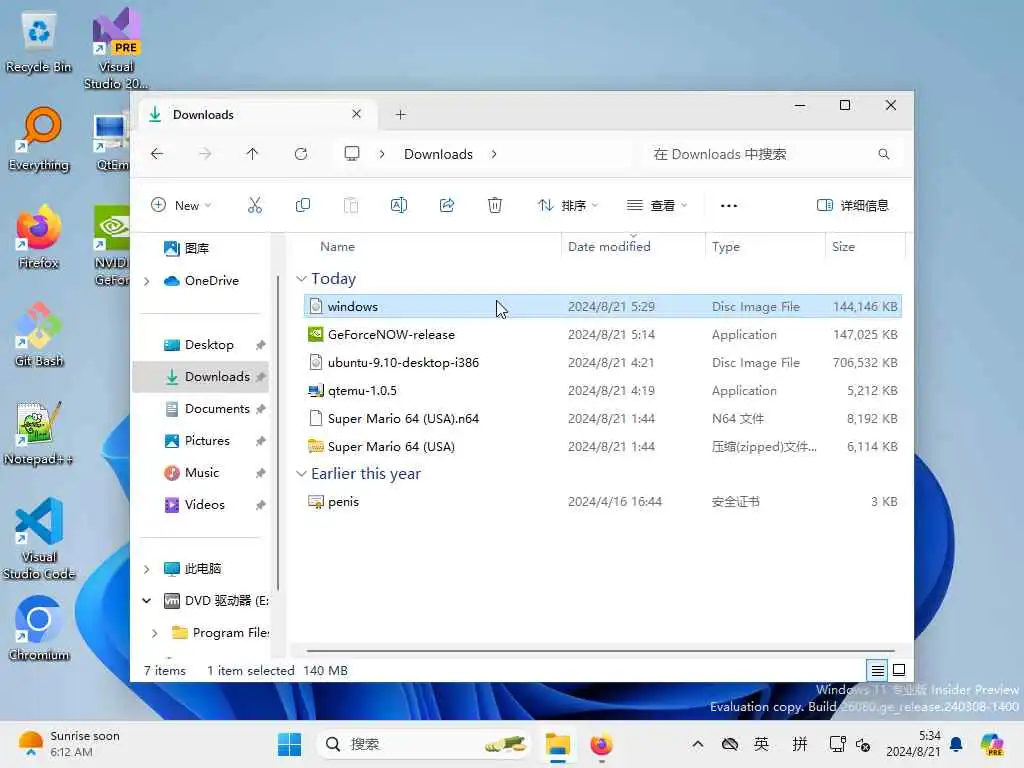Collapse the DVD 驱动器 tree node

[147, 601]
